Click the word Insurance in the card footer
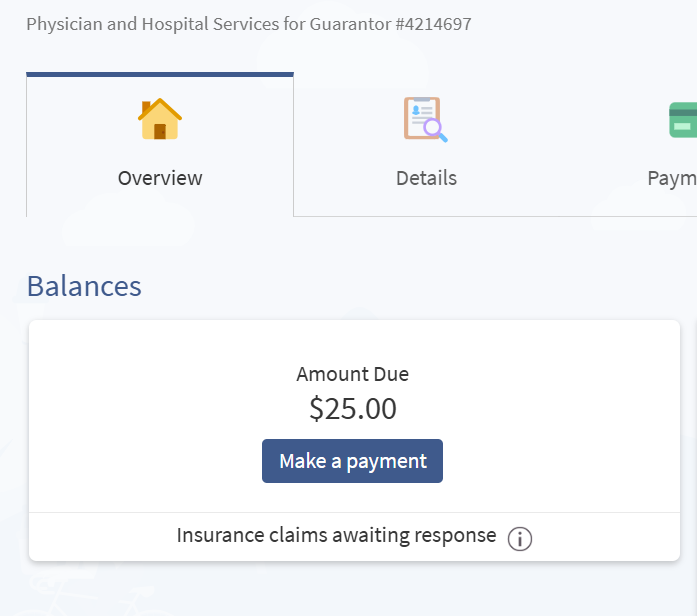697x616 pixels. (219, 535)
